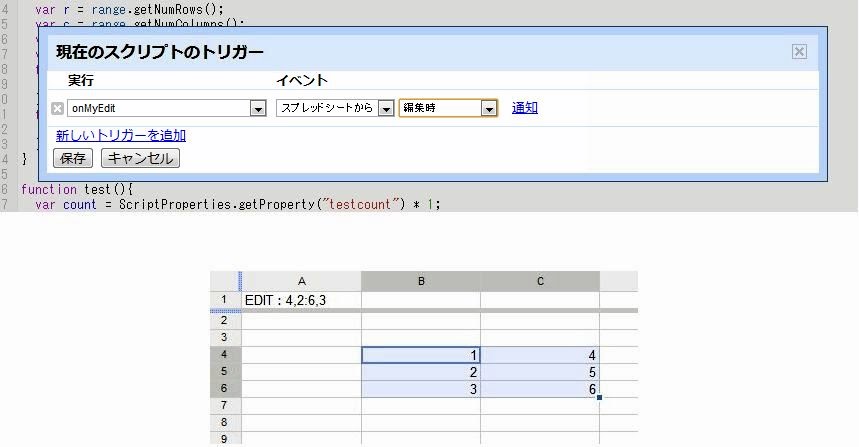Open the onMyEdit function dropdown
Viewport: 859px width, 447px height.
pyautogui.click(x=257, y=108)
